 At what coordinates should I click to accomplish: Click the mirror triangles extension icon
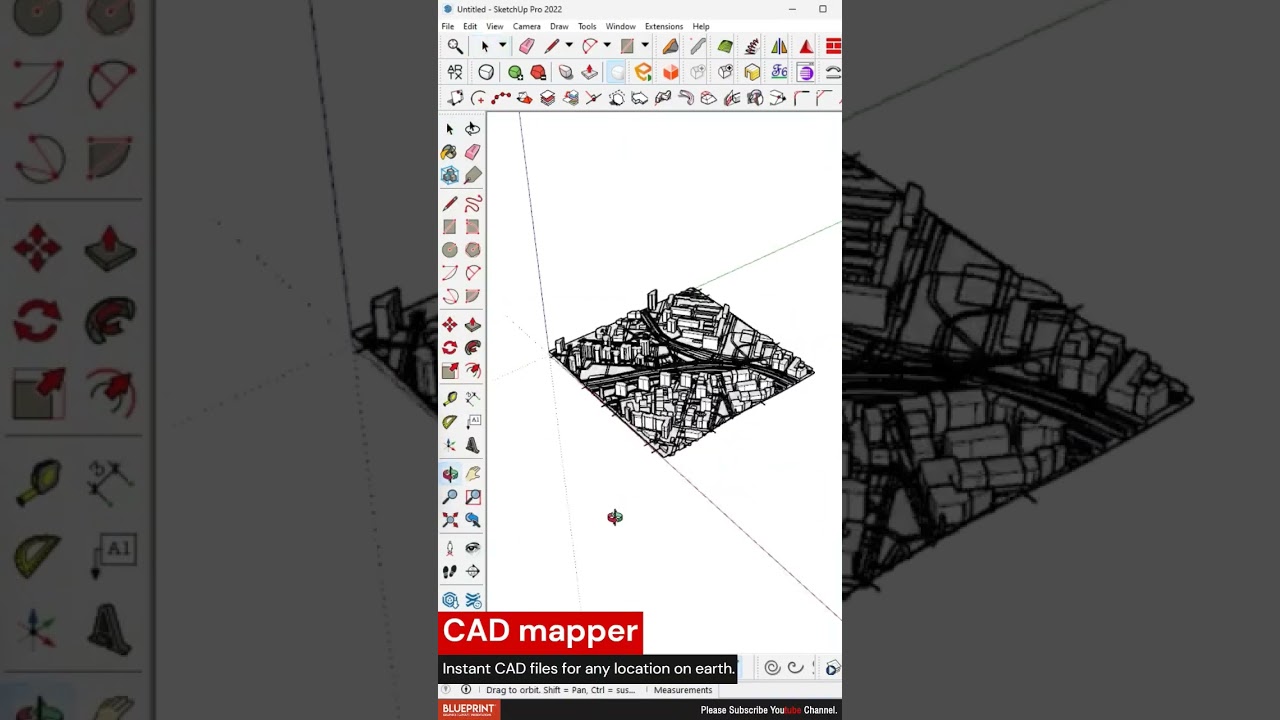779,46
